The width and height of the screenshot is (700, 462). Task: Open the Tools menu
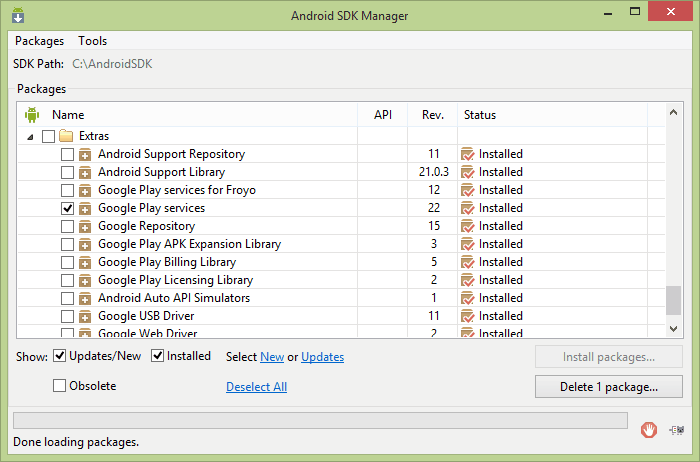pos(93,41)
